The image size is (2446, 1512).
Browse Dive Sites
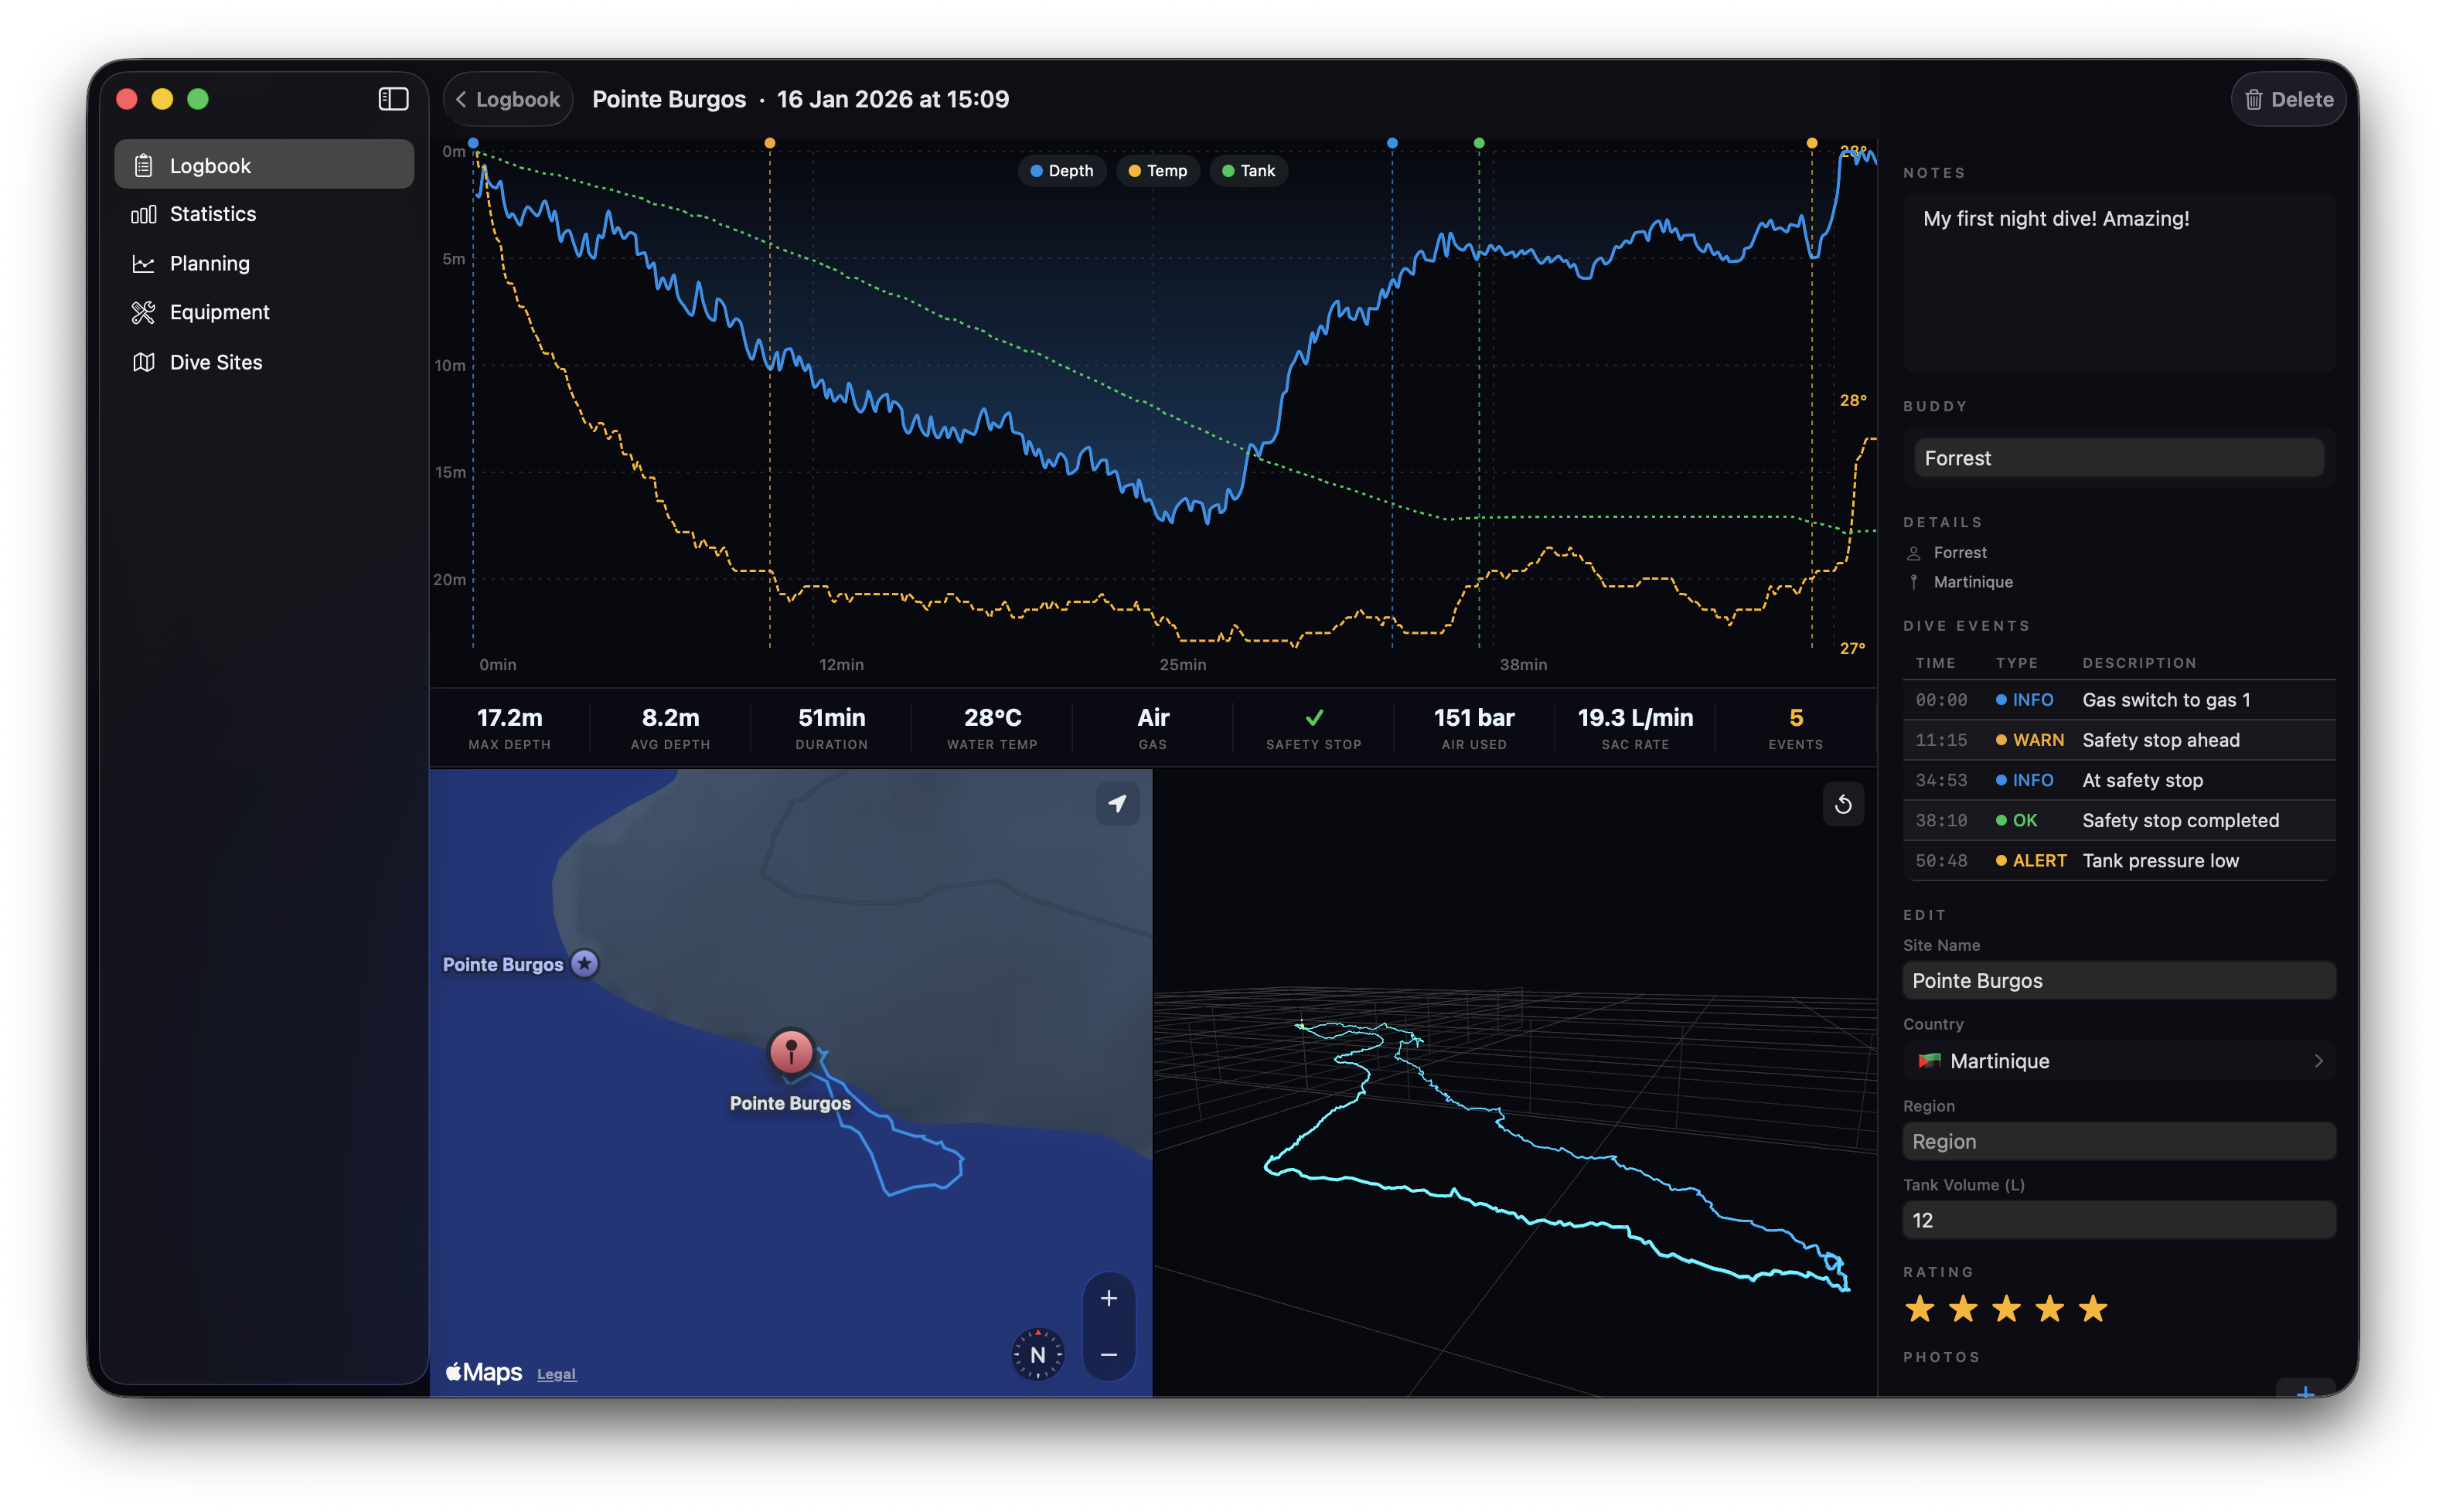[x=216, y=362]
